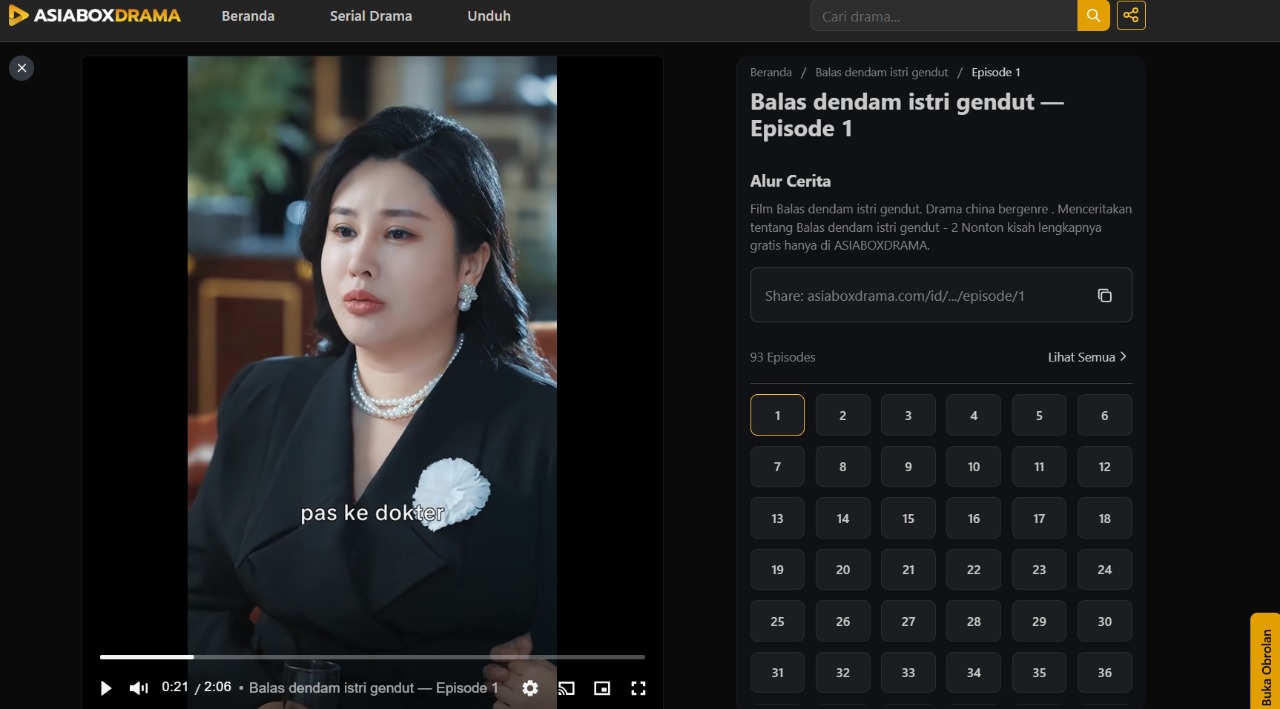Viewport: 1280px width, 709px height.
Task: Select episode 1 button
Action: pyautogui.click(x=777, y=415)
